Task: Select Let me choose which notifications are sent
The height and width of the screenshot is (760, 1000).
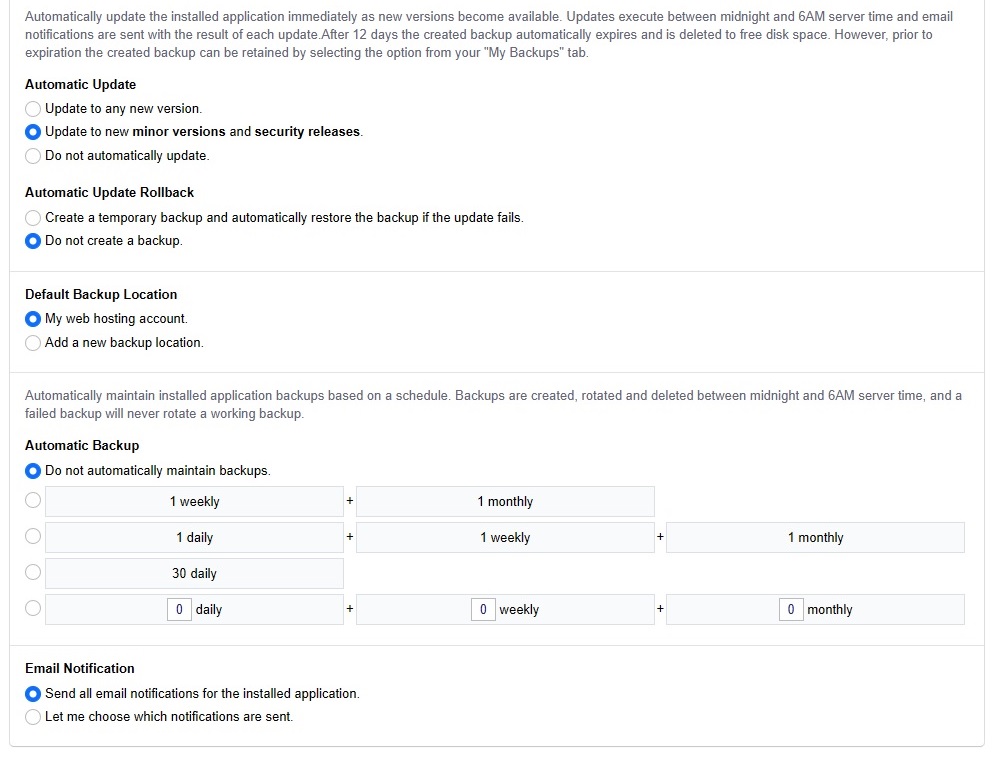Action: tap(32, 716)
